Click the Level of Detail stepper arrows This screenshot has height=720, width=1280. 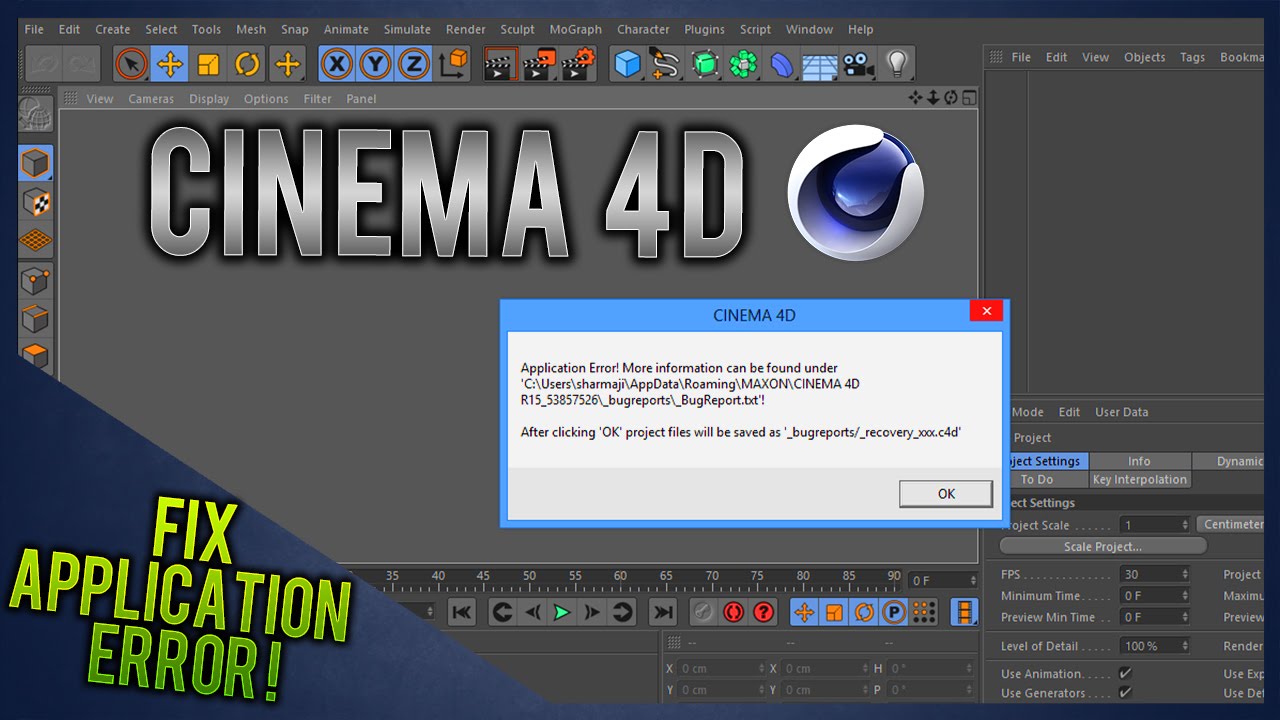click(x=1186, y=645)
